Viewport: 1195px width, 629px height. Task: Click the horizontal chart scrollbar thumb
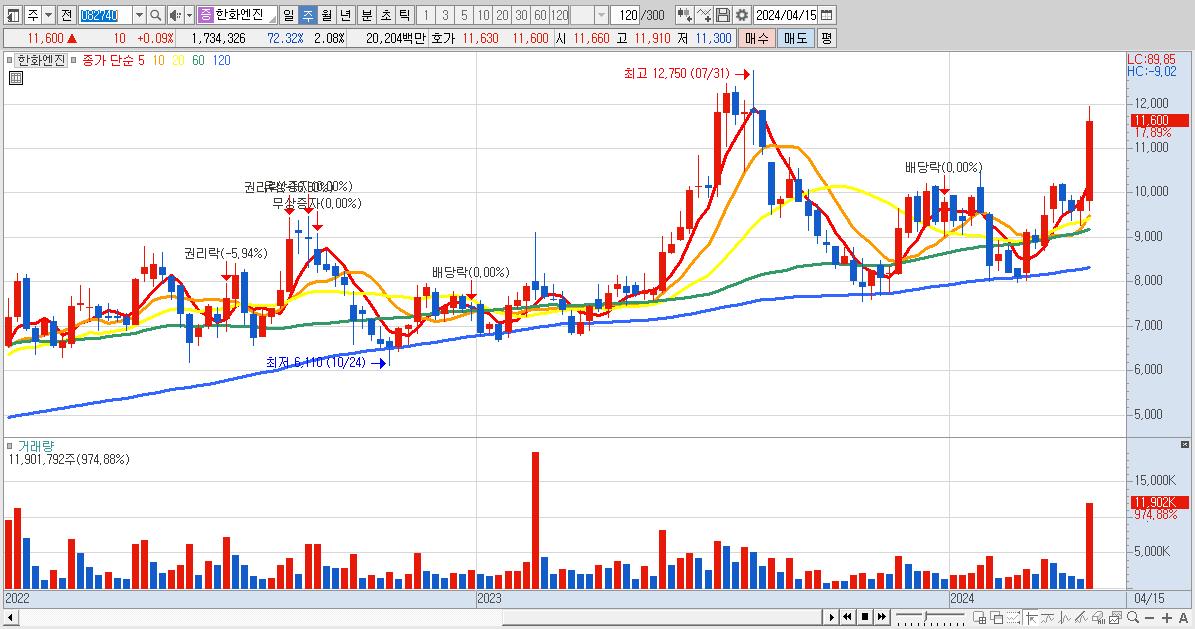662,617
